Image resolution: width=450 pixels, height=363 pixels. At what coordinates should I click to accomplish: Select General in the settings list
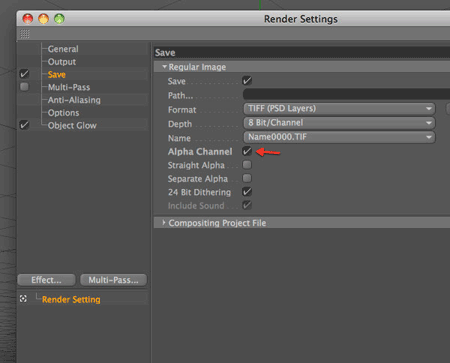point(63,49)
